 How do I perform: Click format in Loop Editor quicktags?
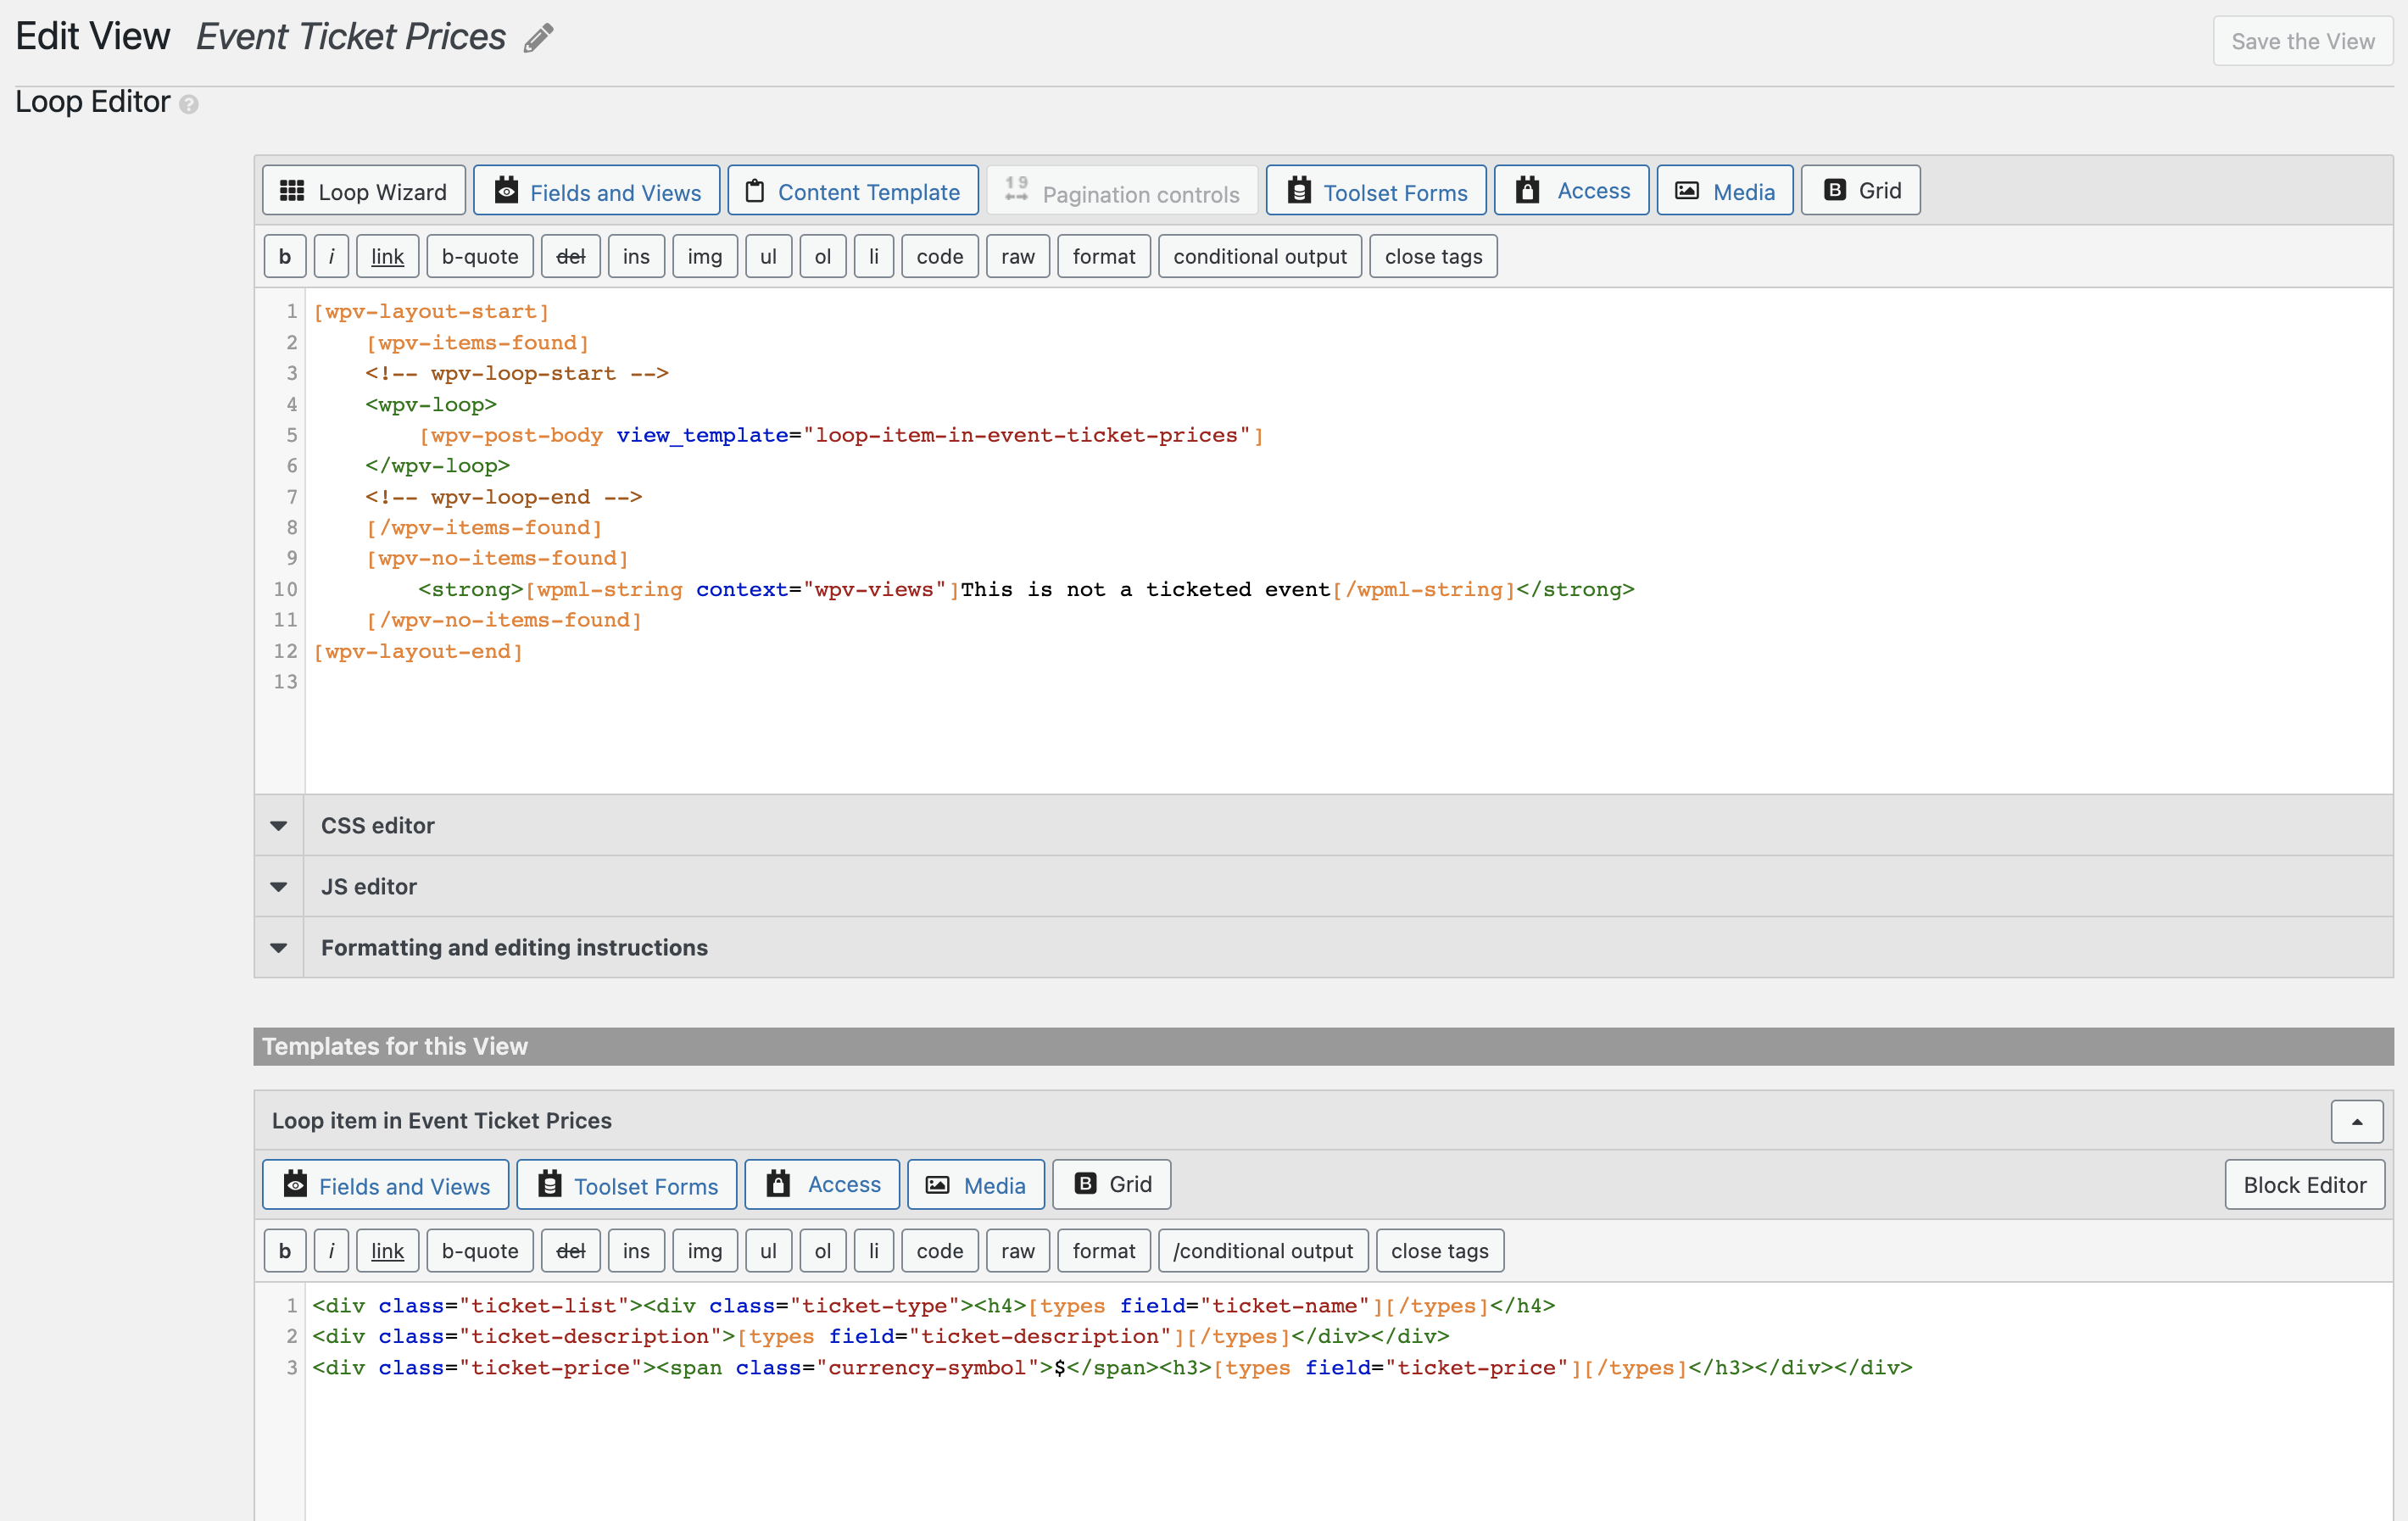(1104, 256)
